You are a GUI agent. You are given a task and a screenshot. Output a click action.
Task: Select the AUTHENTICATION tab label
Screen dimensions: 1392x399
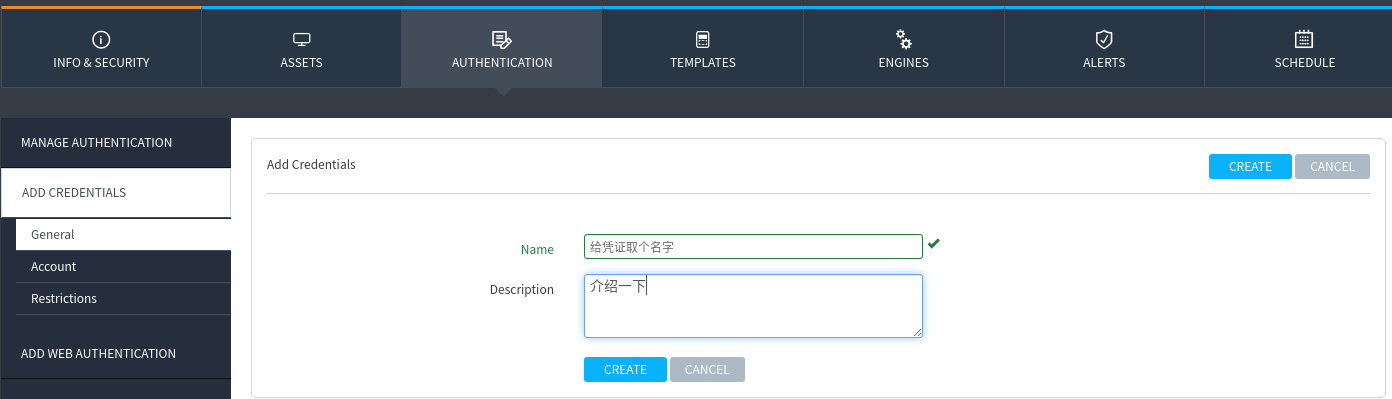pos(502,62)
